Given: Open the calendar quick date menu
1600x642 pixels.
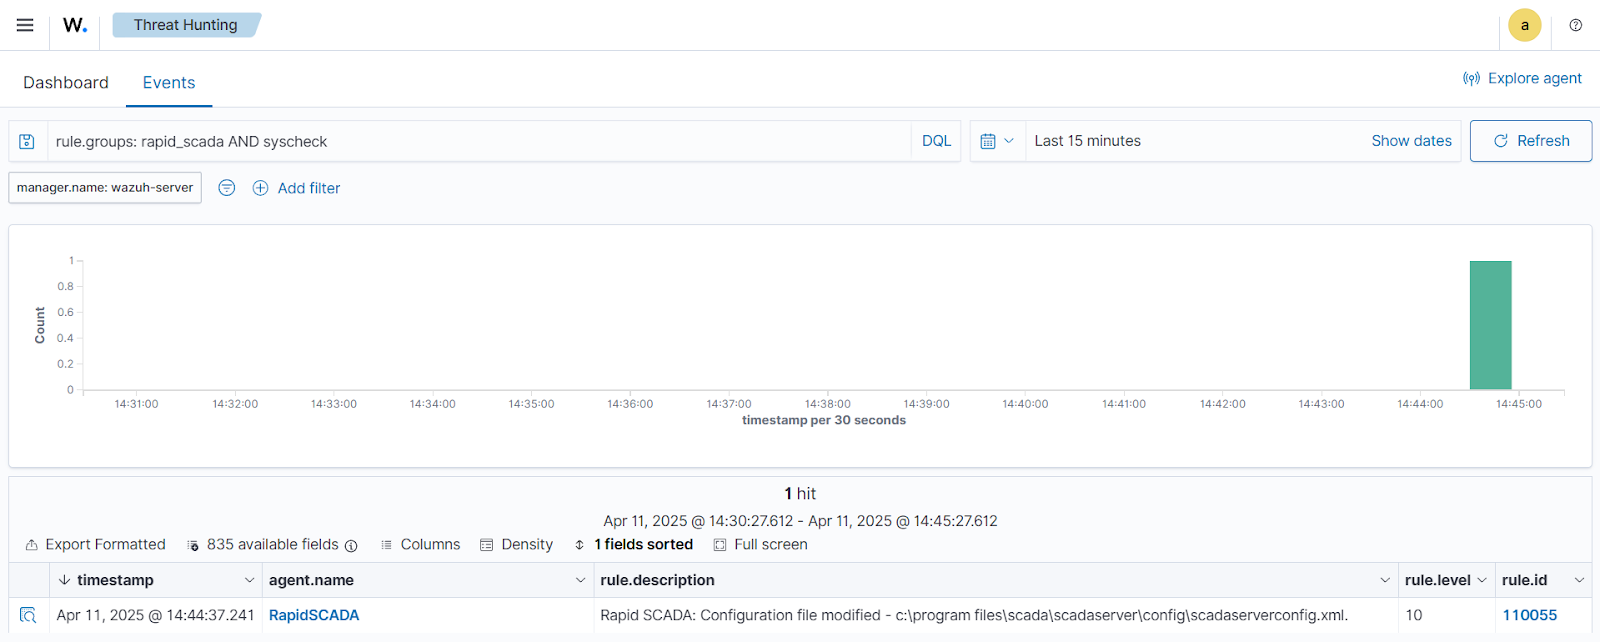Looking at the screenshot, I should click(x=997, y=141).
